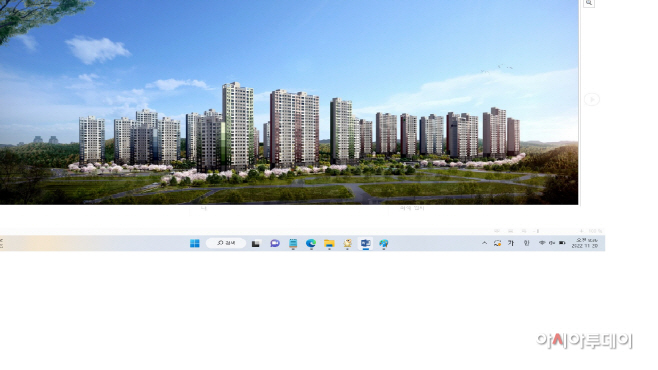Open Task View from the taskbar

click(256, 243)
